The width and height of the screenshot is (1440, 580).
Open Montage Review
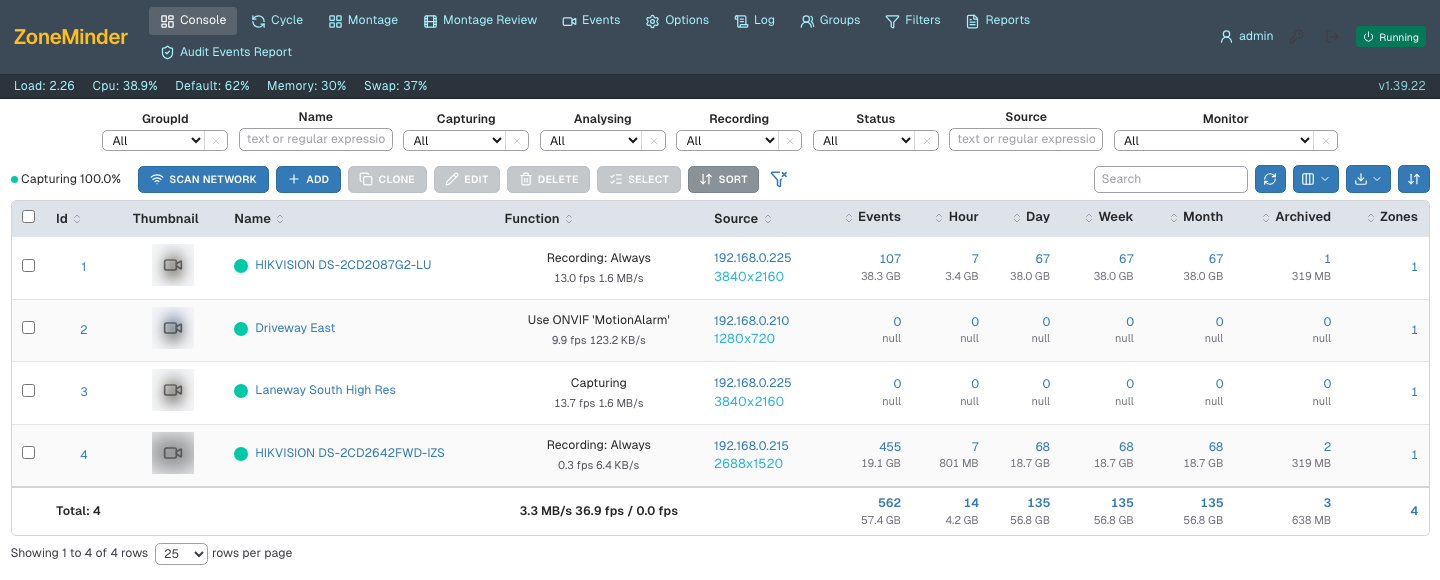point(480,20)
